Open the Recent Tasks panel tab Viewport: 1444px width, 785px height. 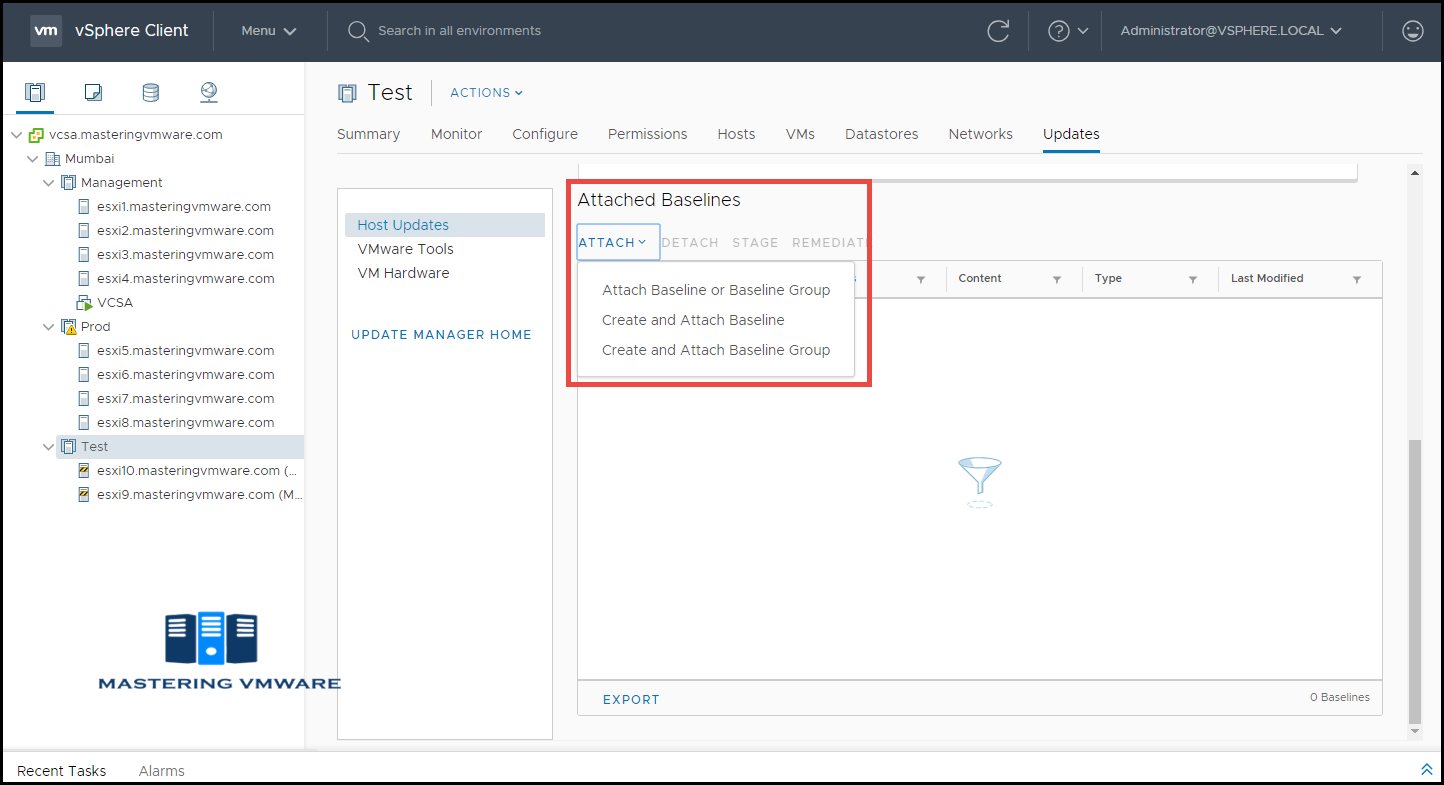(x=61, y=771)
